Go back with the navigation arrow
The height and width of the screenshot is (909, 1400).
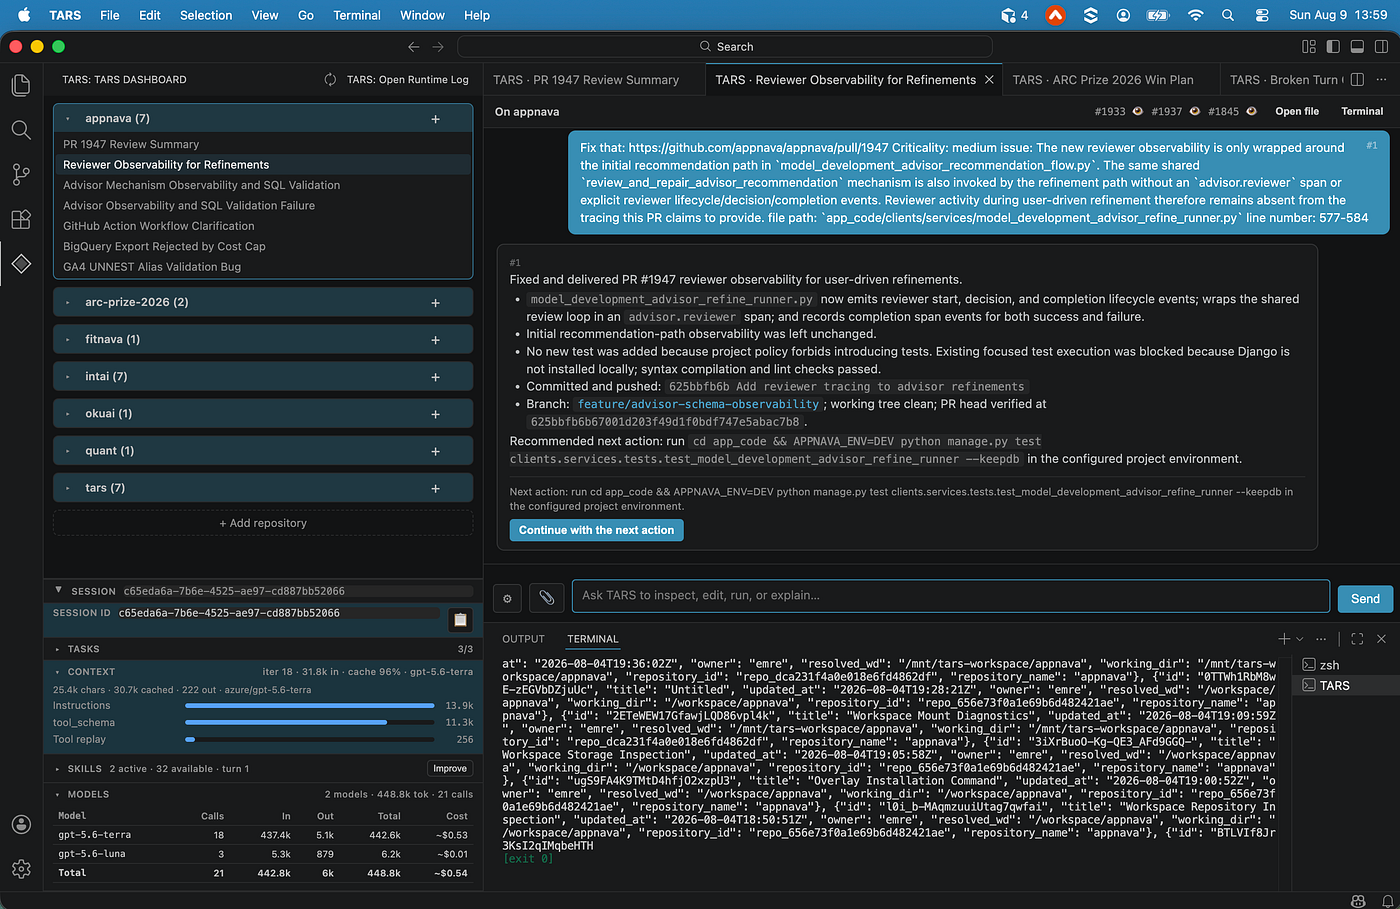(414, 47)
